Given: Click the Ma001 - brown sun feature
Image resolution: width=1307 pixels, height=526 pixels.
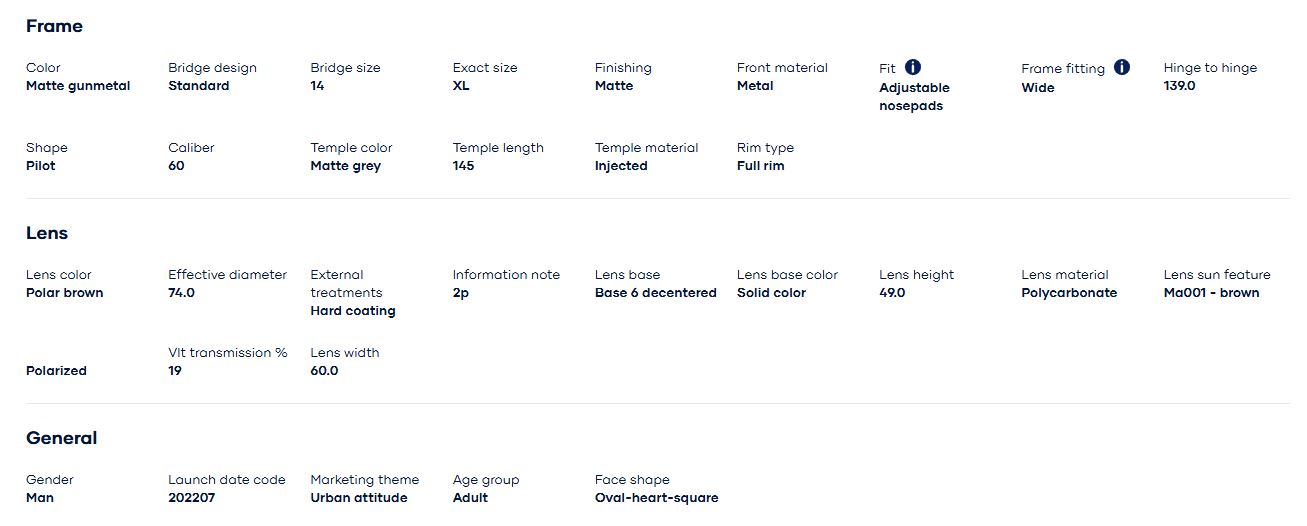Looking at the screenshot, I should (x=1211, y=293).
